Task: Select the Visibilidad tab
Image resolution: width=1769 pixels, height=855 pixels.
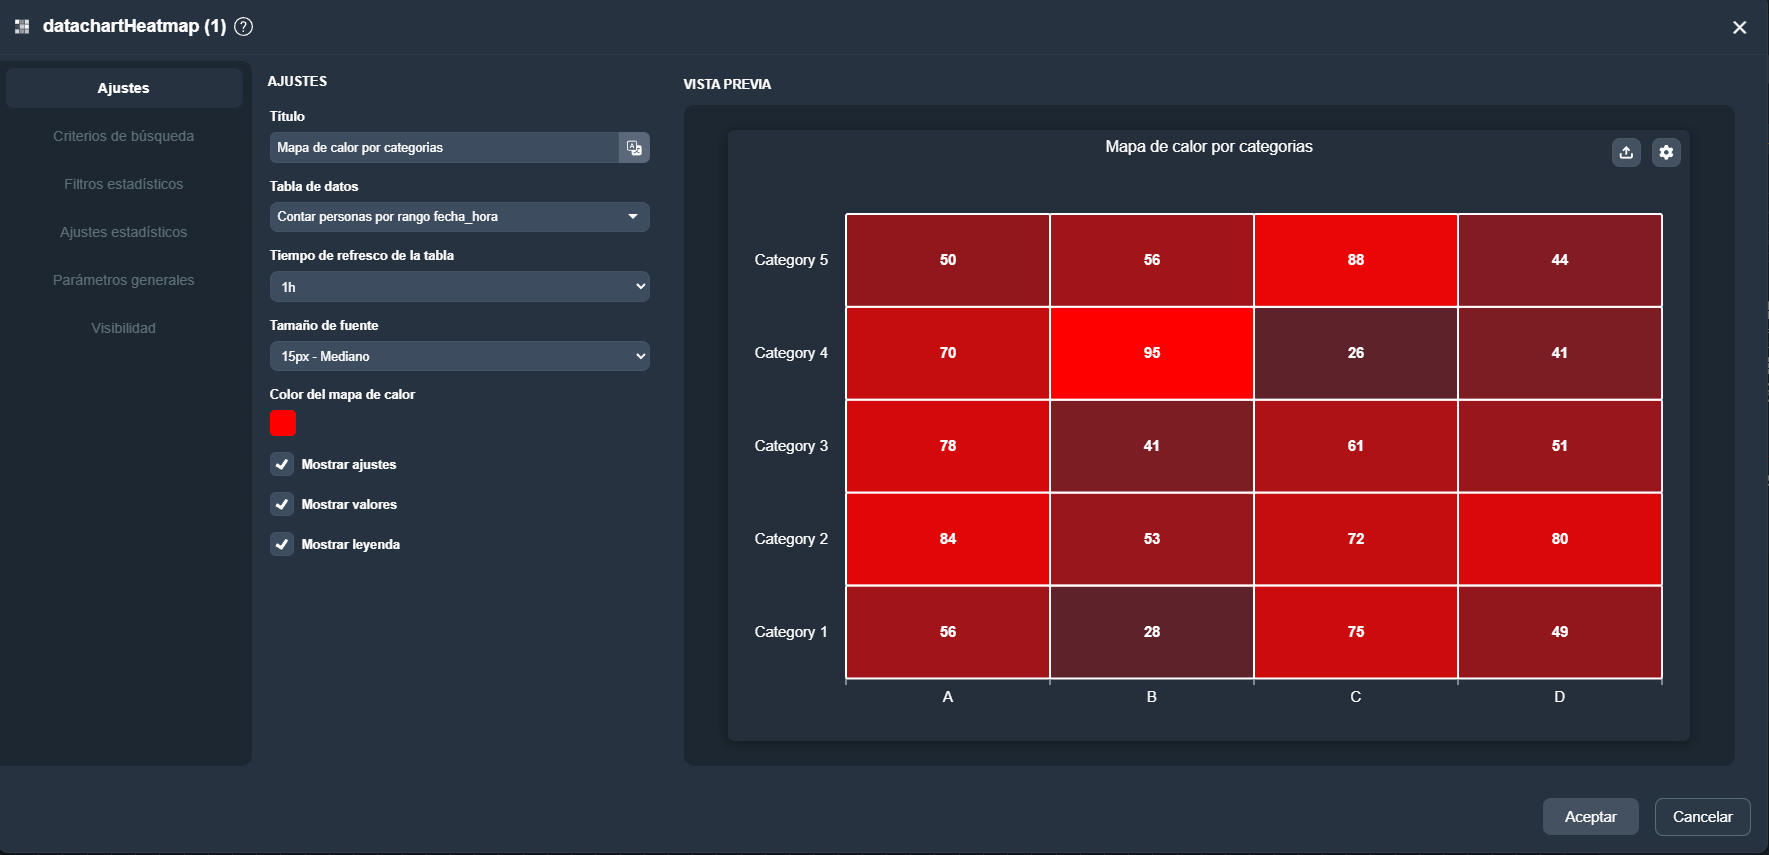Action: [124, 328]
